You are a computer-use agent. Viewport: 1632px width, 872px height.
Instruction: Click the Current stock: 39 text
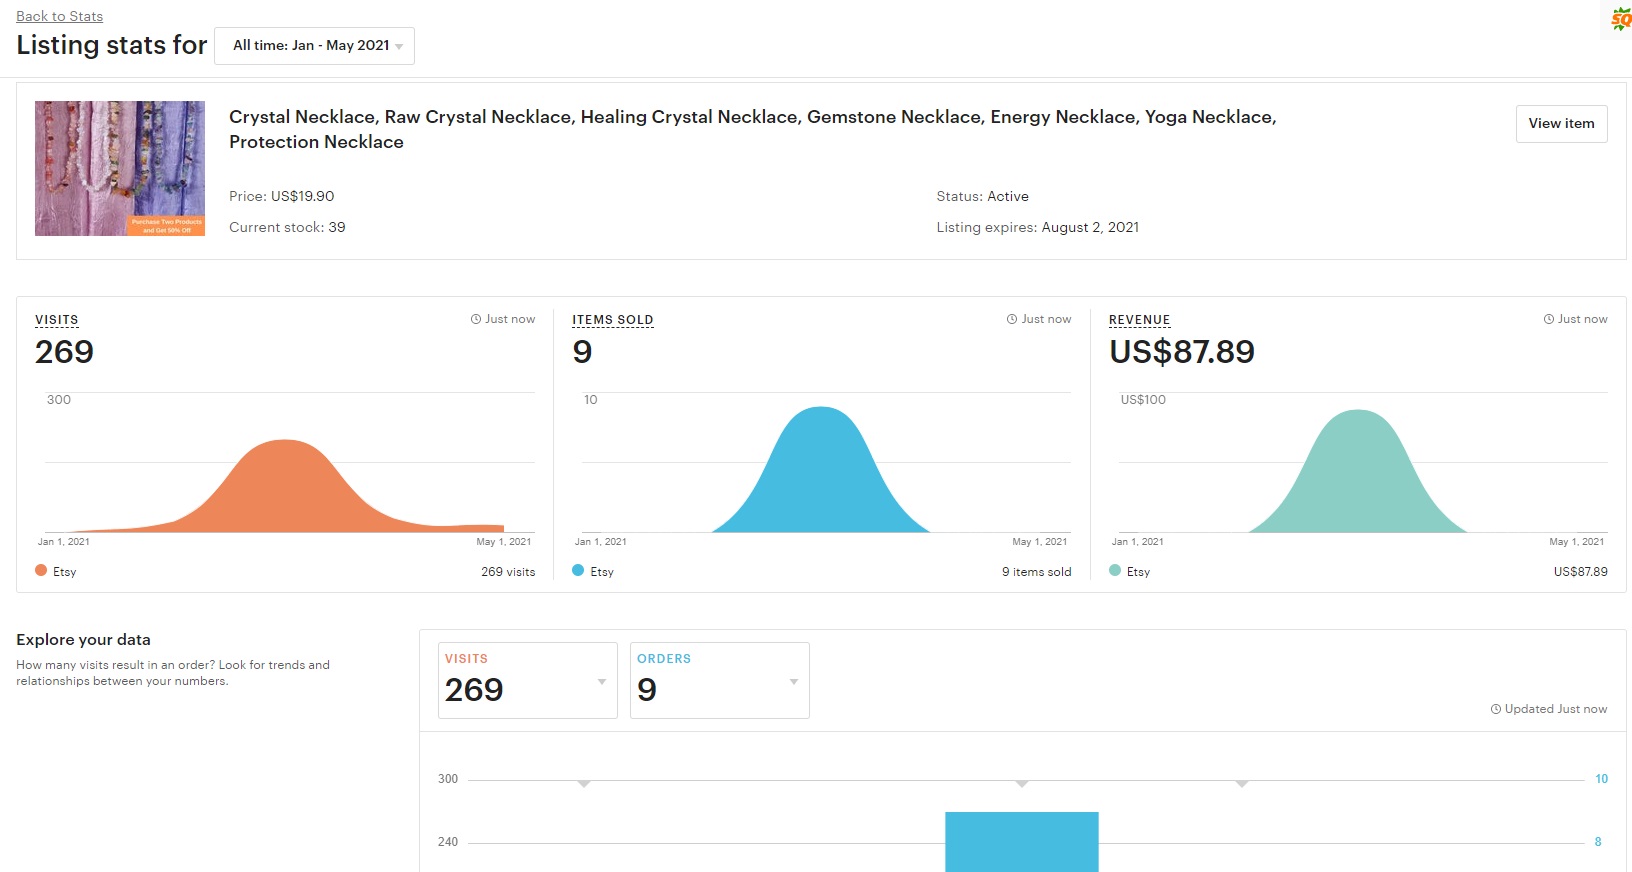click(x=287, y=228)
